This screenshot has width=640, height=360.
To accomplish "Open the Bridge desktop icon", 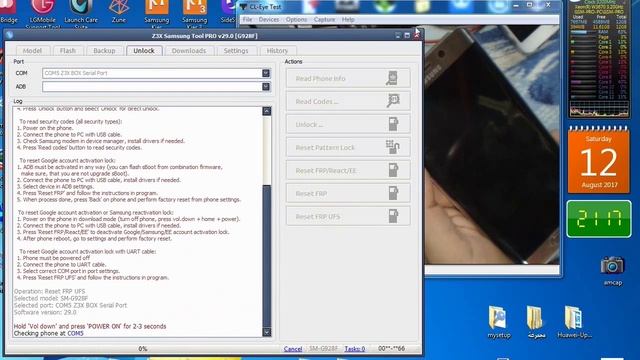I will coord(9,12).
